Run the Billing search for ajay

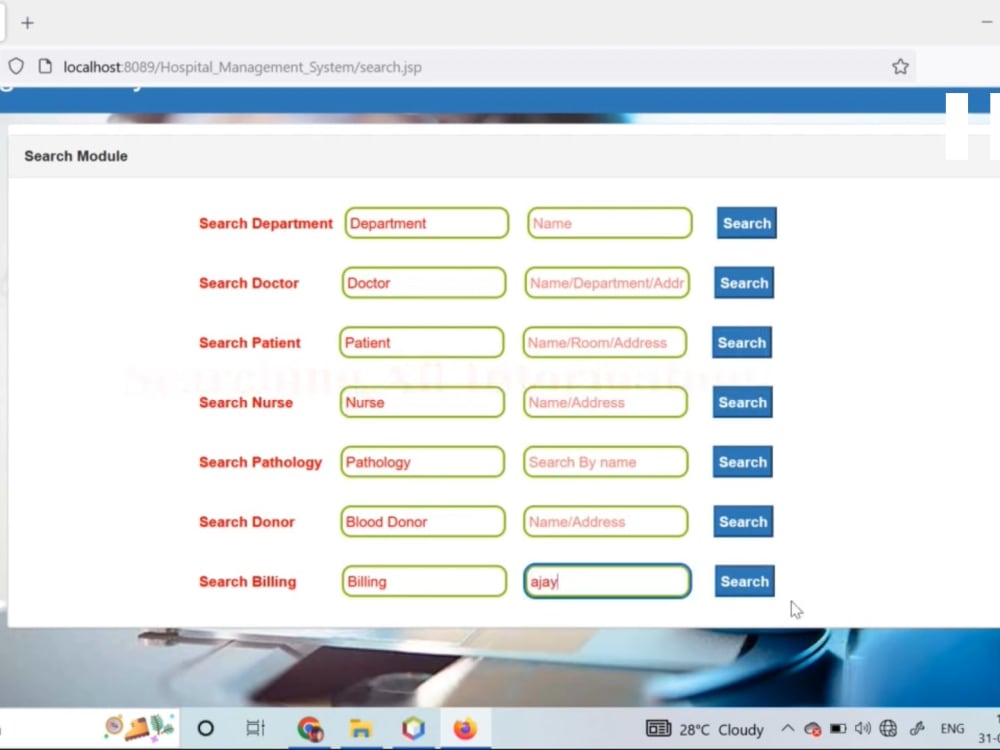click(x=744, y=581)
